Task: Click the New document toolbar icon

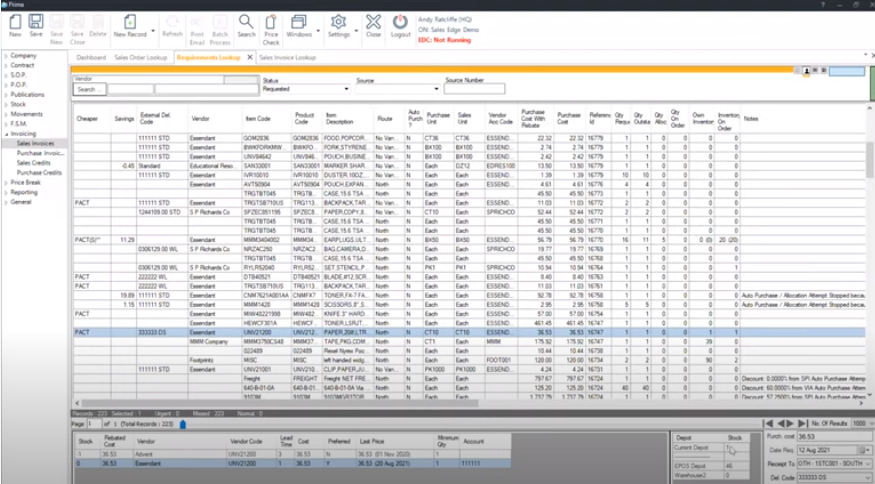Action: click(15, 22)
